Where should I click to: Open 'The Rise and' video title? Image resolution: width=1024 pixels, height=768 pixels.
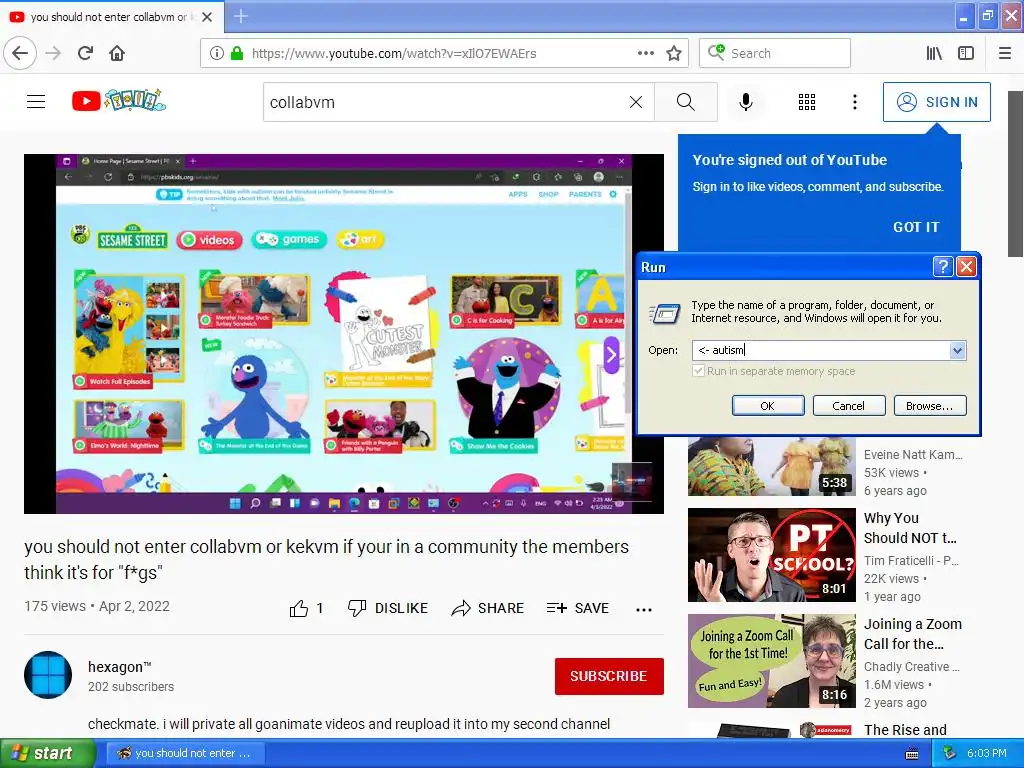pos(904,729)
